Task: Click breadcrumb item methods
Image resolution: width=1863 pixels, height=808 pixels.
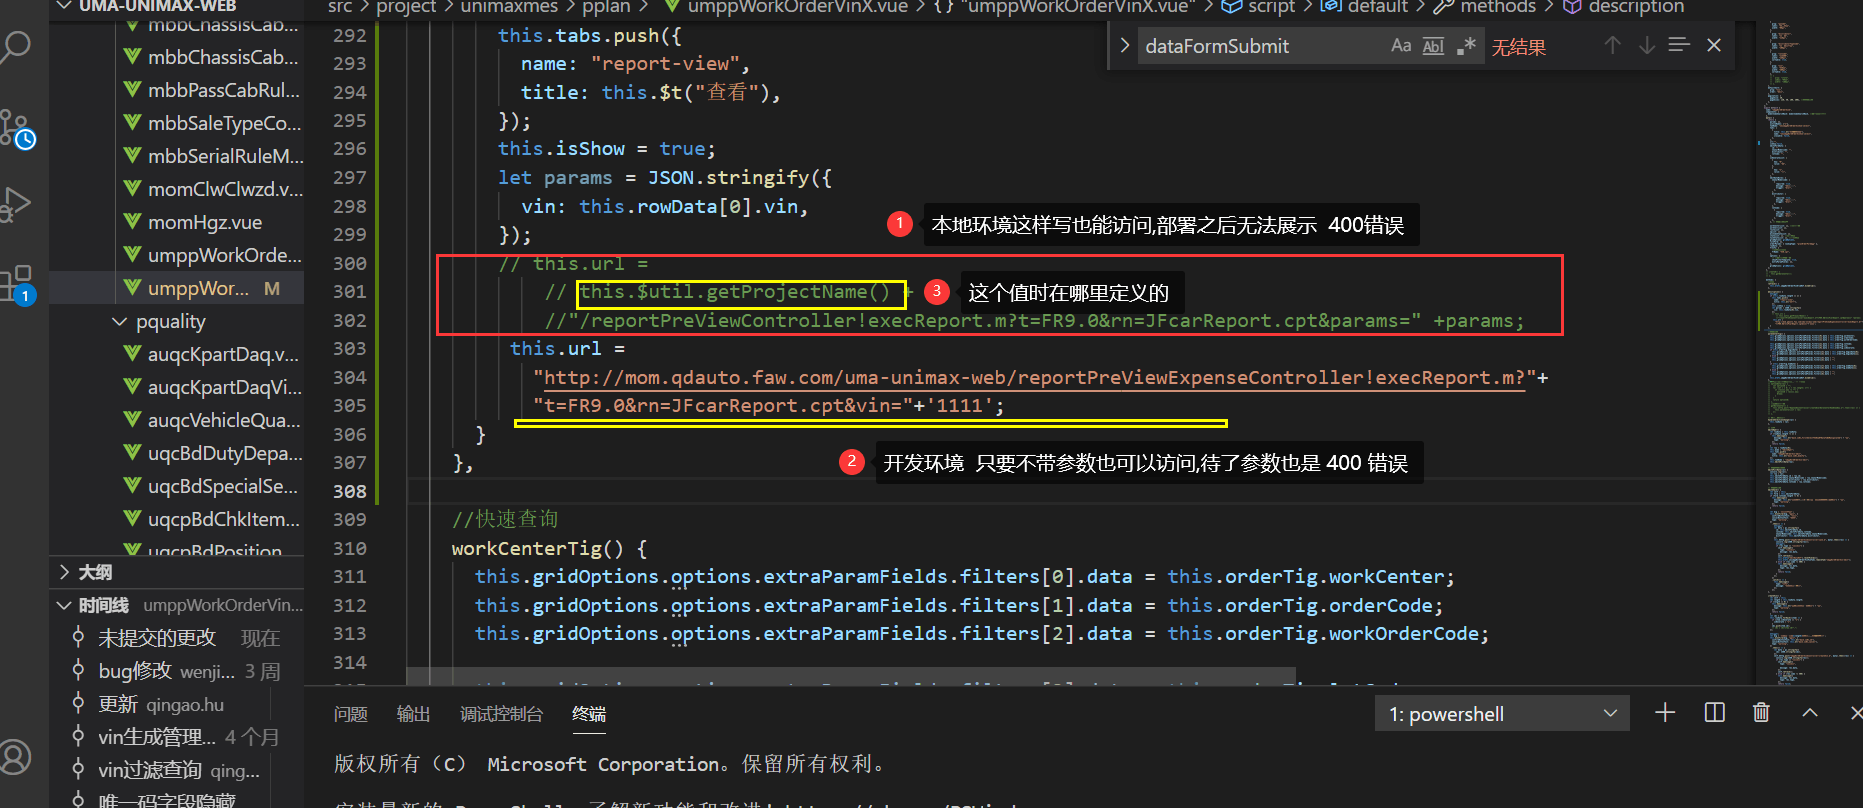Action: pos(1497,7)
